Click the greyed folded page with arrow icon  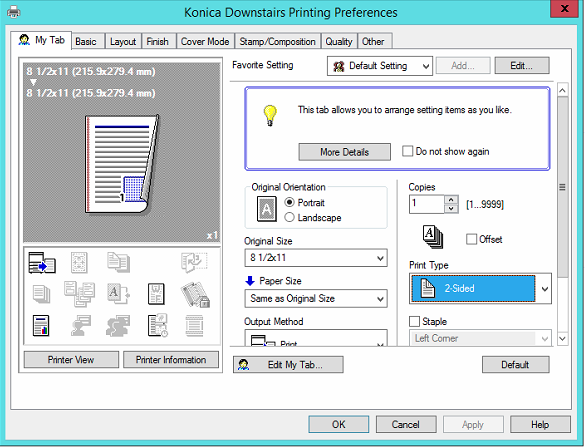pos(194,262)
